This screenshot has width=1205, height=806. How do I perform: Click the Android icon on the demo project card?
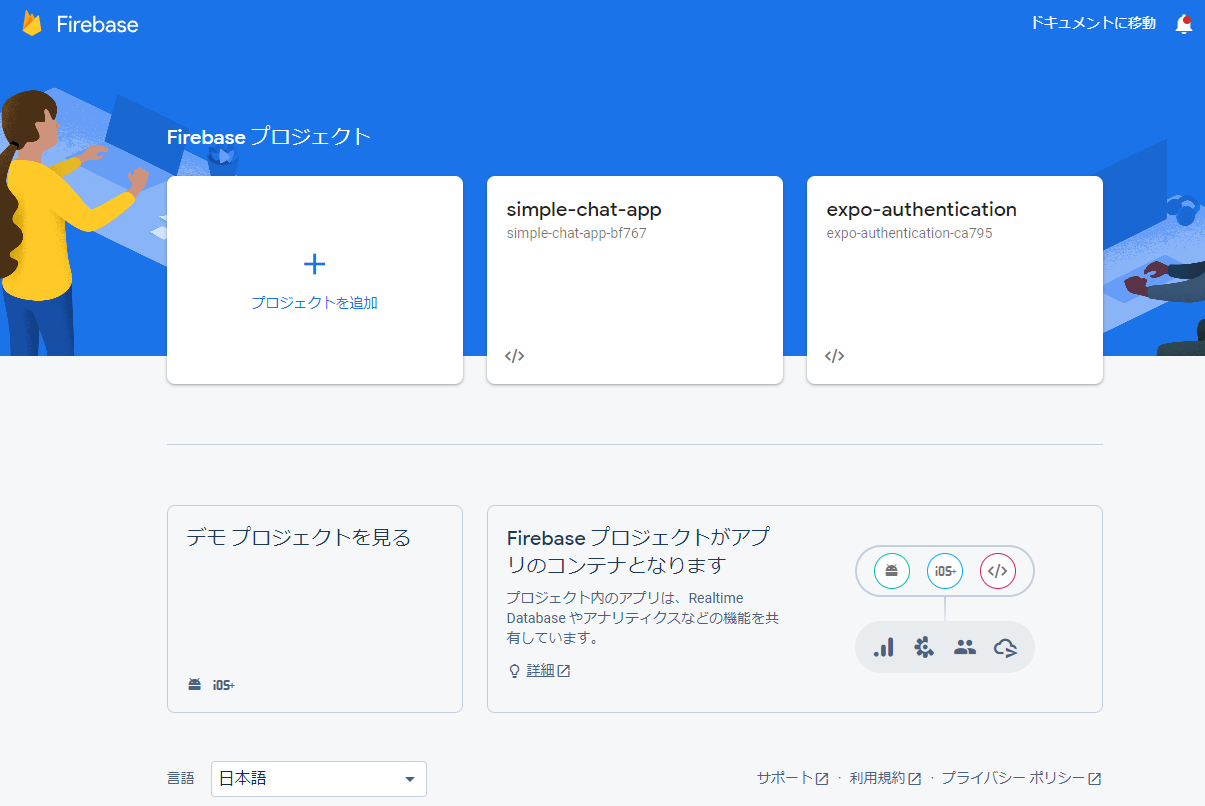[x=193, y=685]
